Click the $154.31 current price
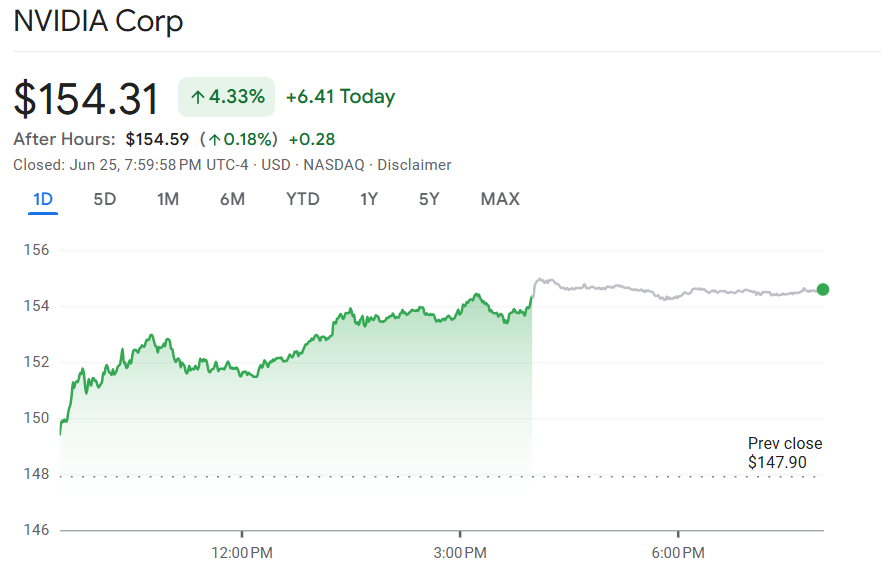This screenshot has height=575, width=881. coord(87,99)
